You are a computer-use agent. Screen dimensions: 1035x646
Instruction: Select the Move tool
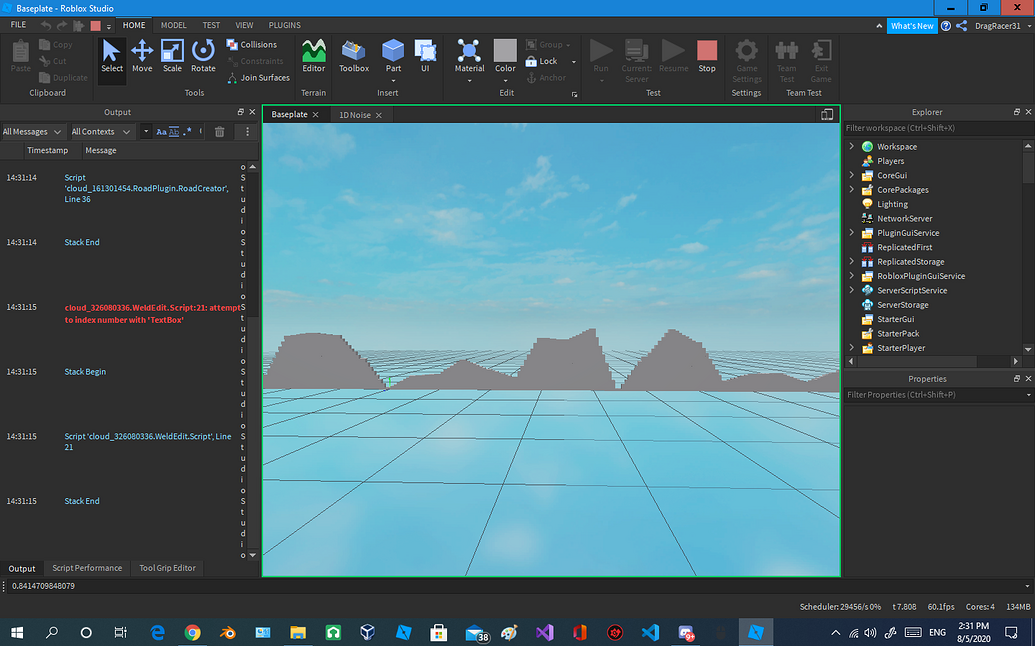click(x=141, y=57)
